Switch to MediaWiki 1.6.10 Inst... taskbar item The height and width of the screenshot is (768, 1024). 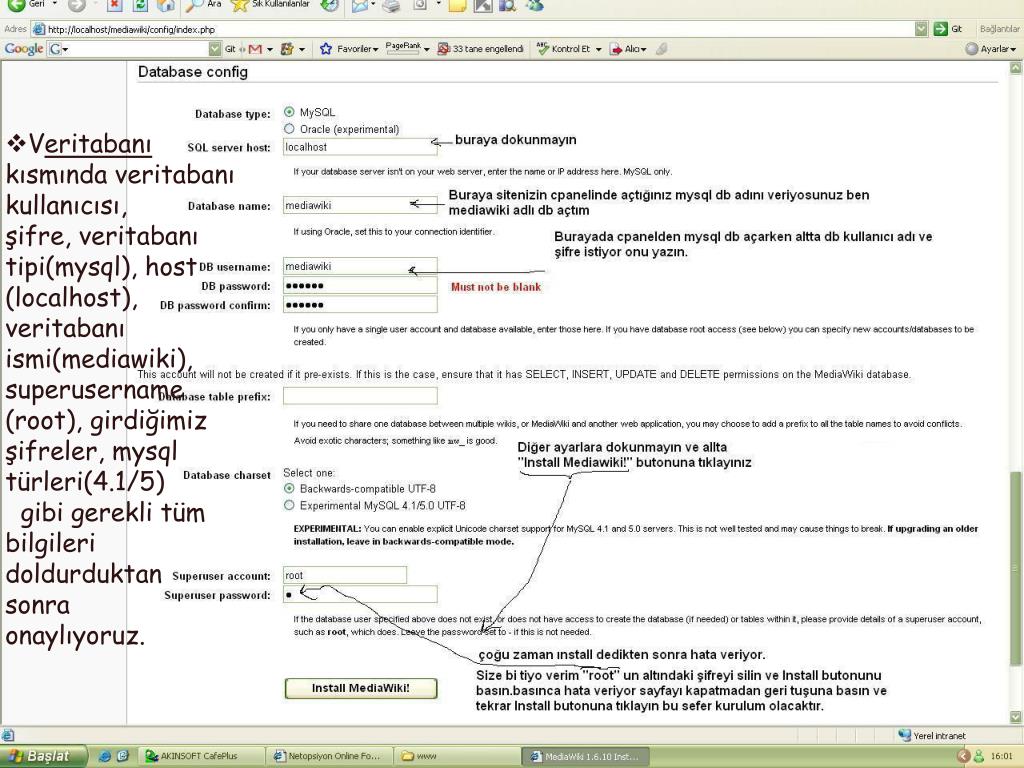[586, 756]
